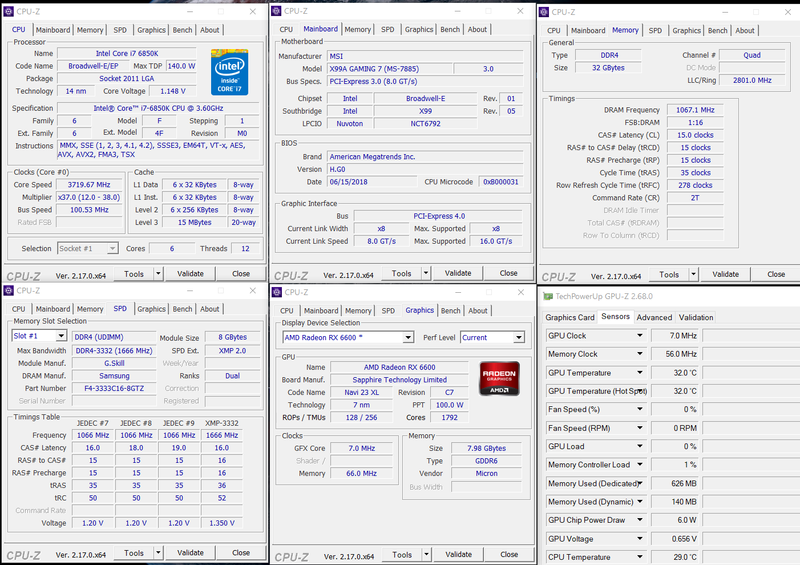800x565 pixels.
Task: Click Tools button in SPD window
Action: (134, 553)
